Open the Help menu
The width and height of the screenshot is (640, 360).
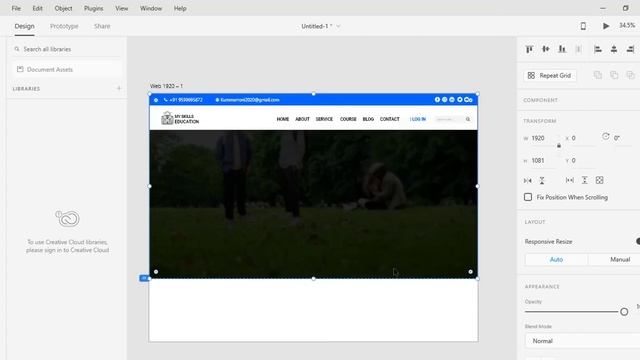[180, 8]
